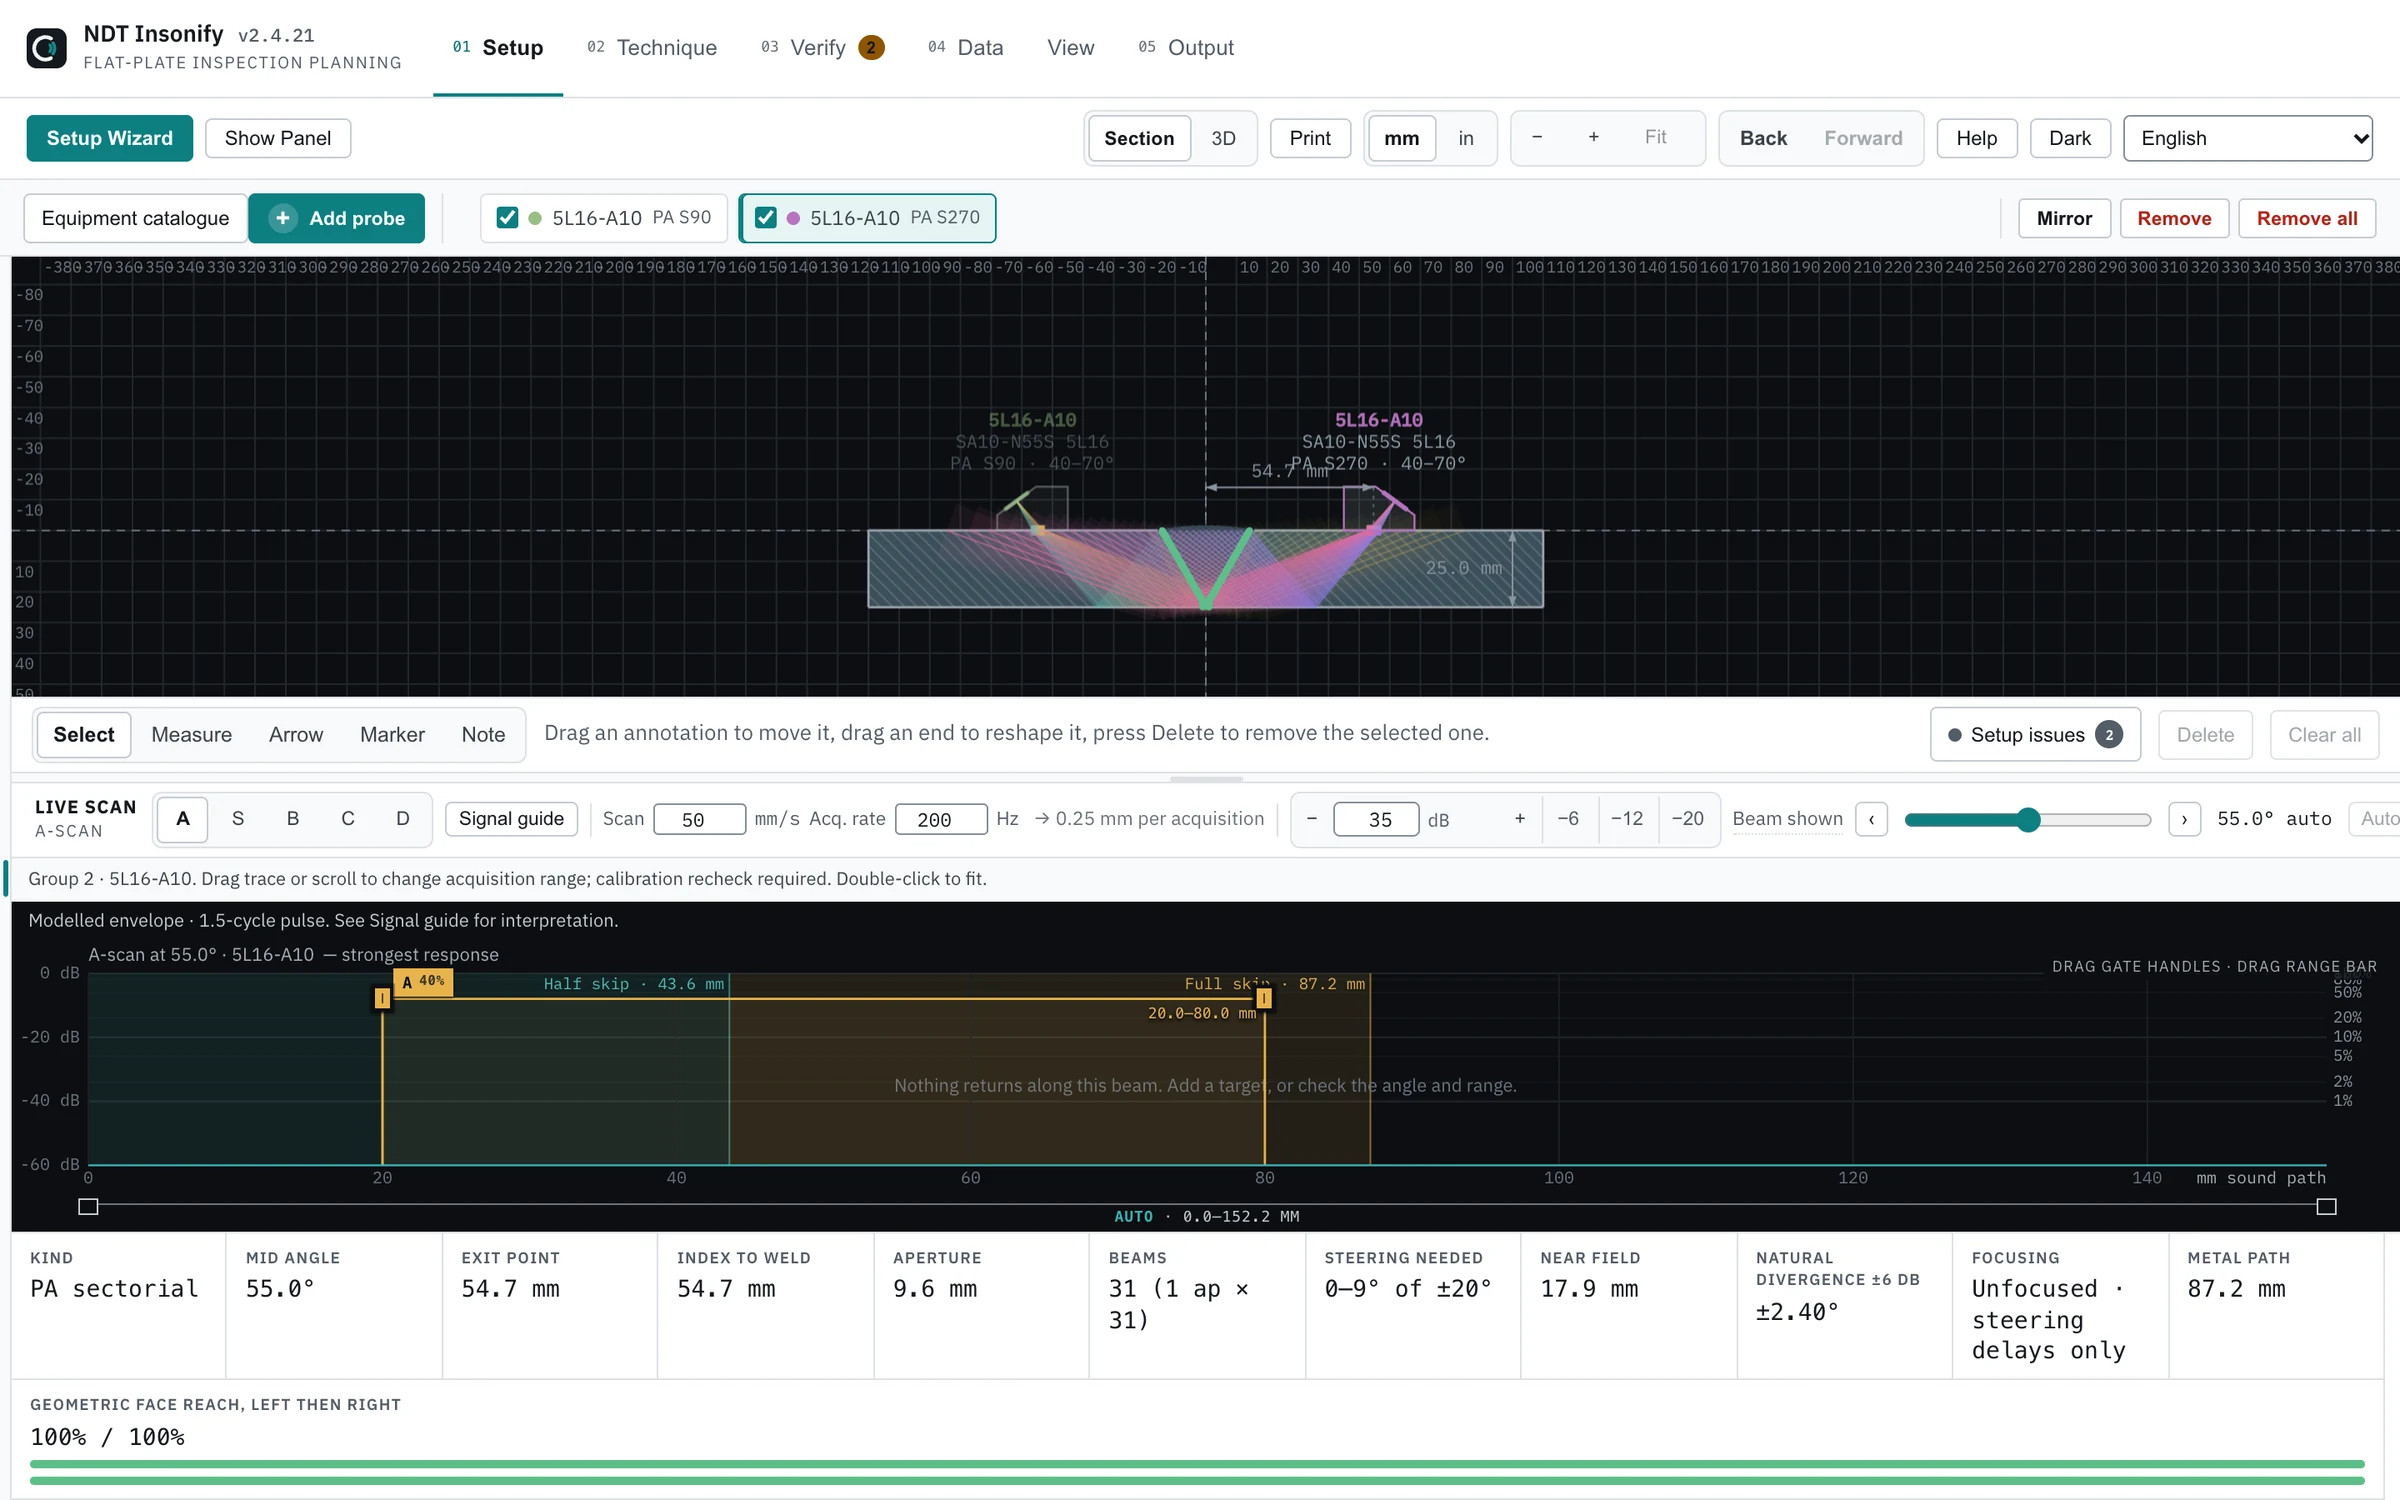Switch units to inches
The width and height of the screenshot is (2400, 1500).
coord(1465,138)
